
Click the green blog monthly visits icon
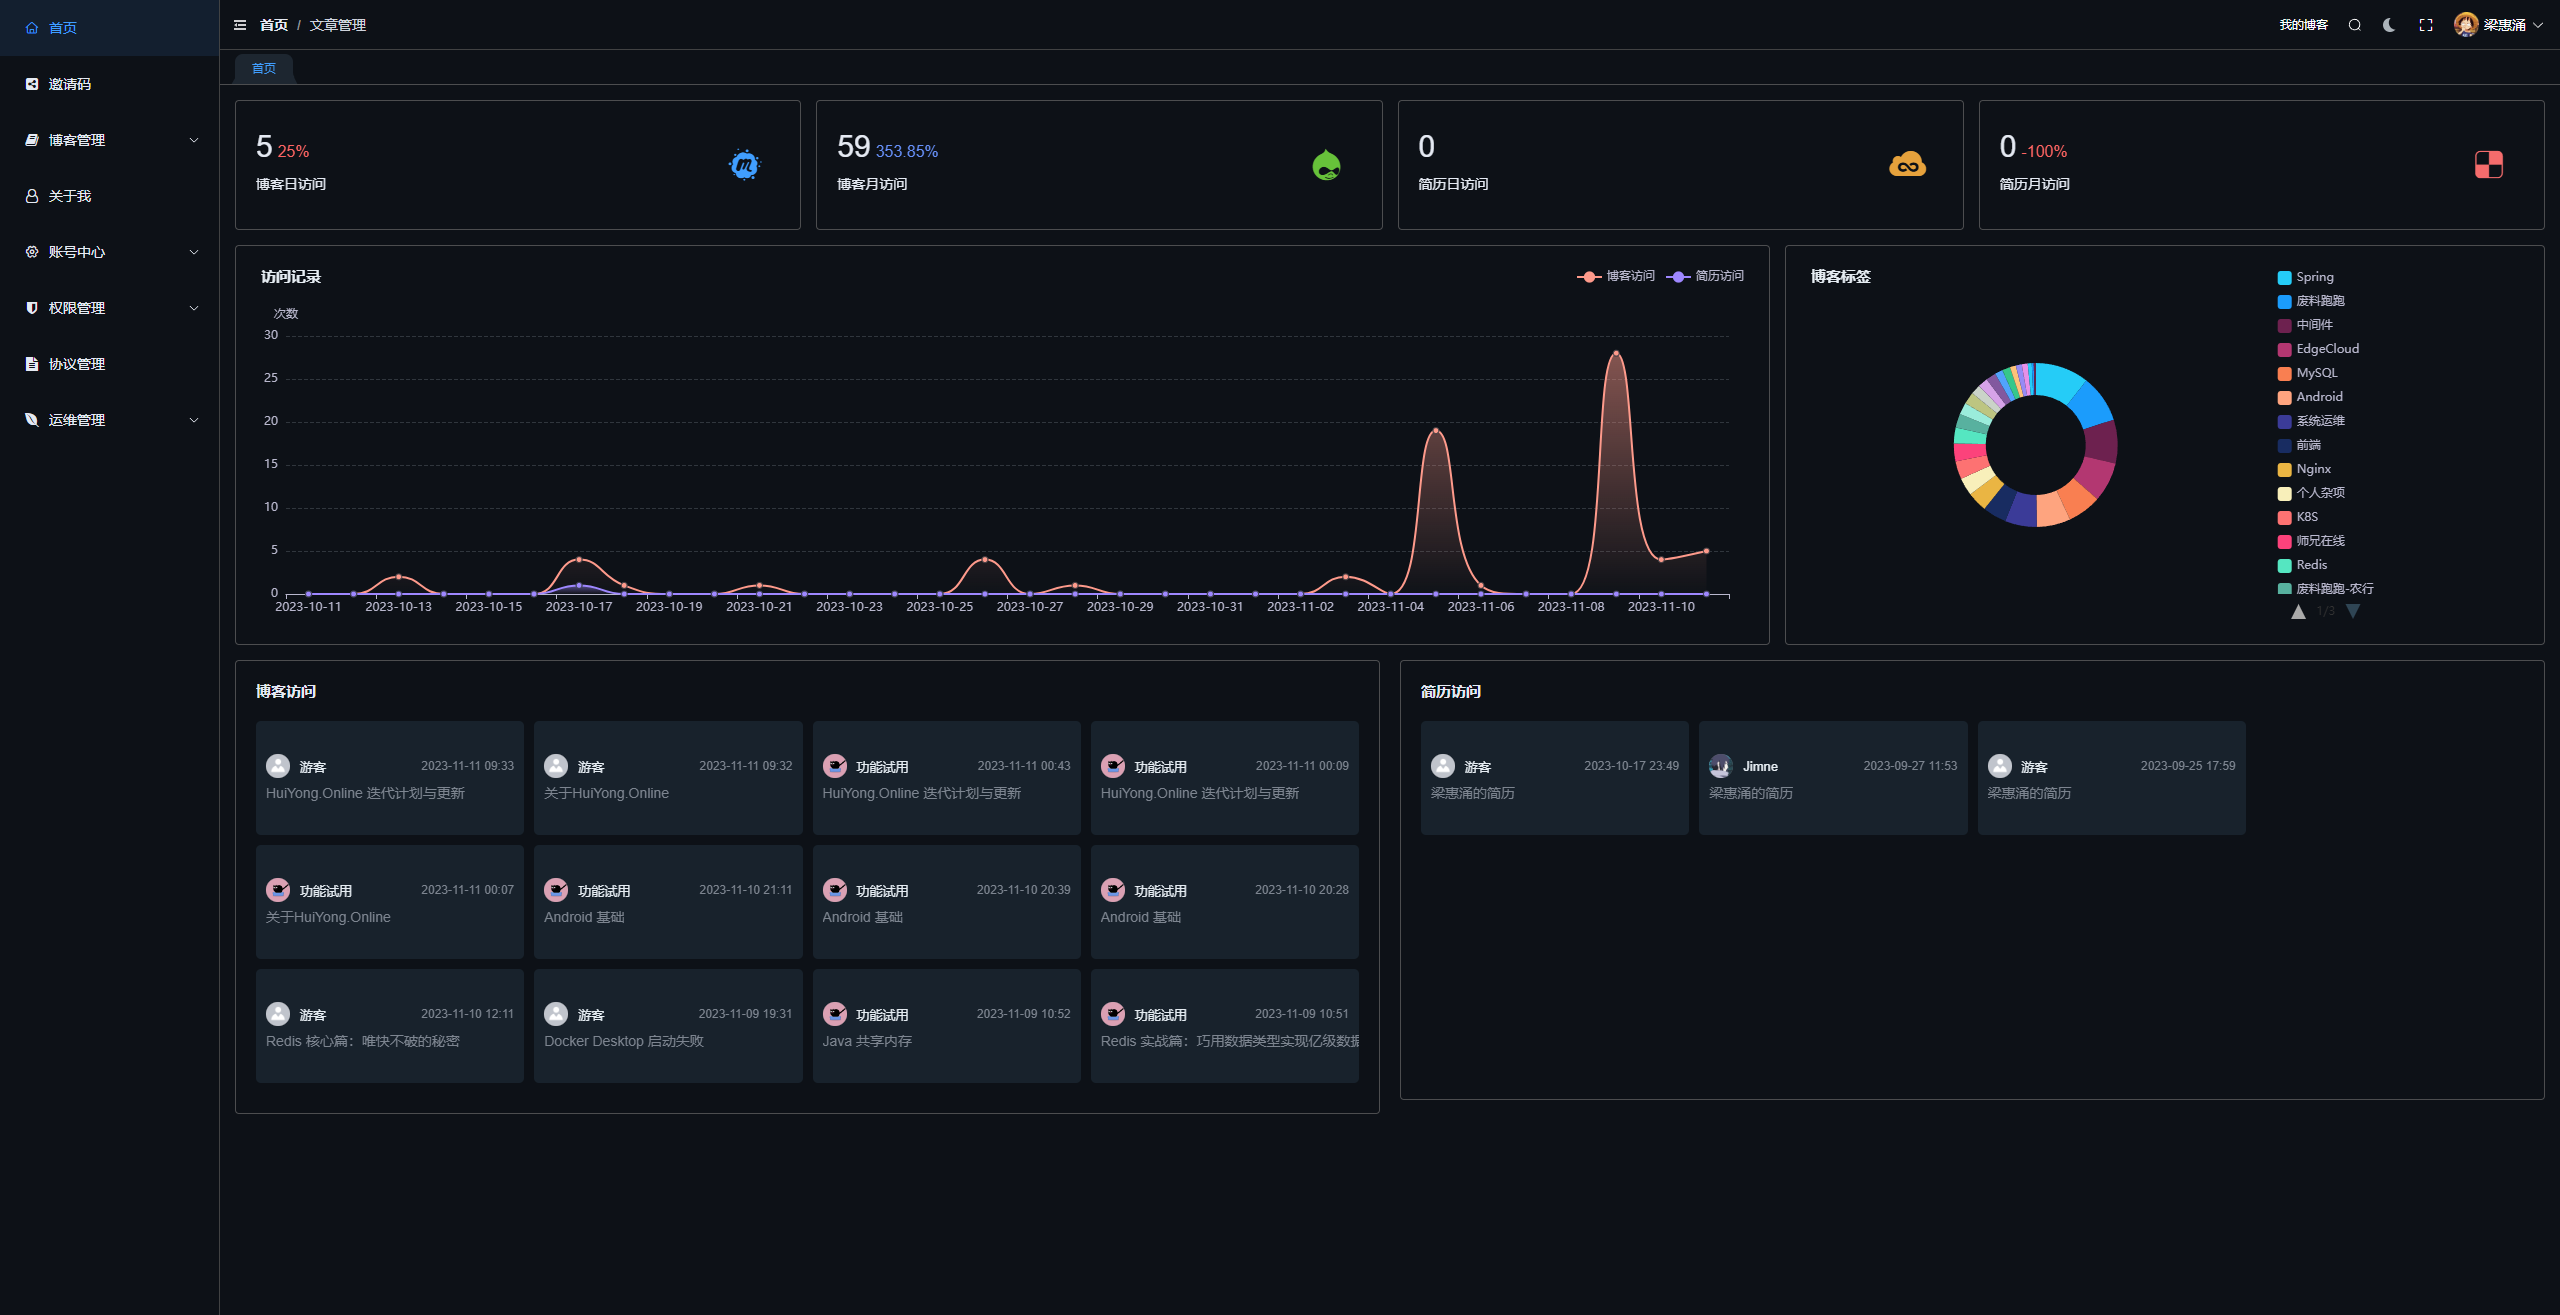tap(1326, 165)
